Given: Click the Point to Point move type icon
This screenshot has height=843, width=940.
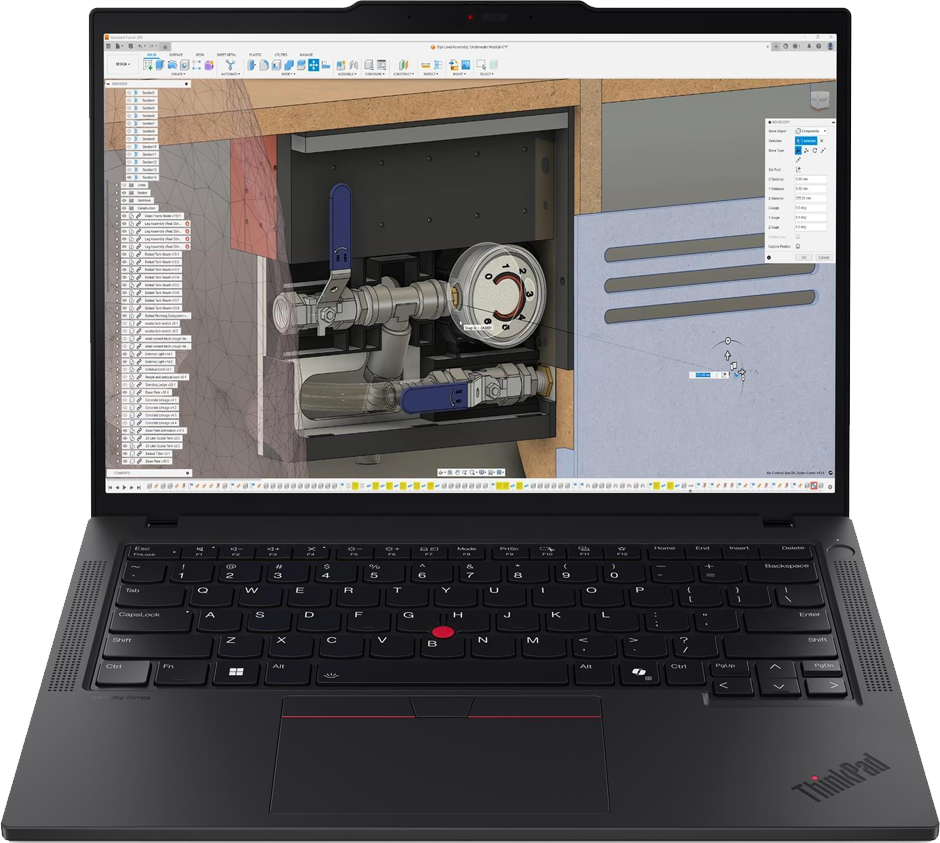Looking at the screenshot, I should pyautogui.click(x=823, y=150).
